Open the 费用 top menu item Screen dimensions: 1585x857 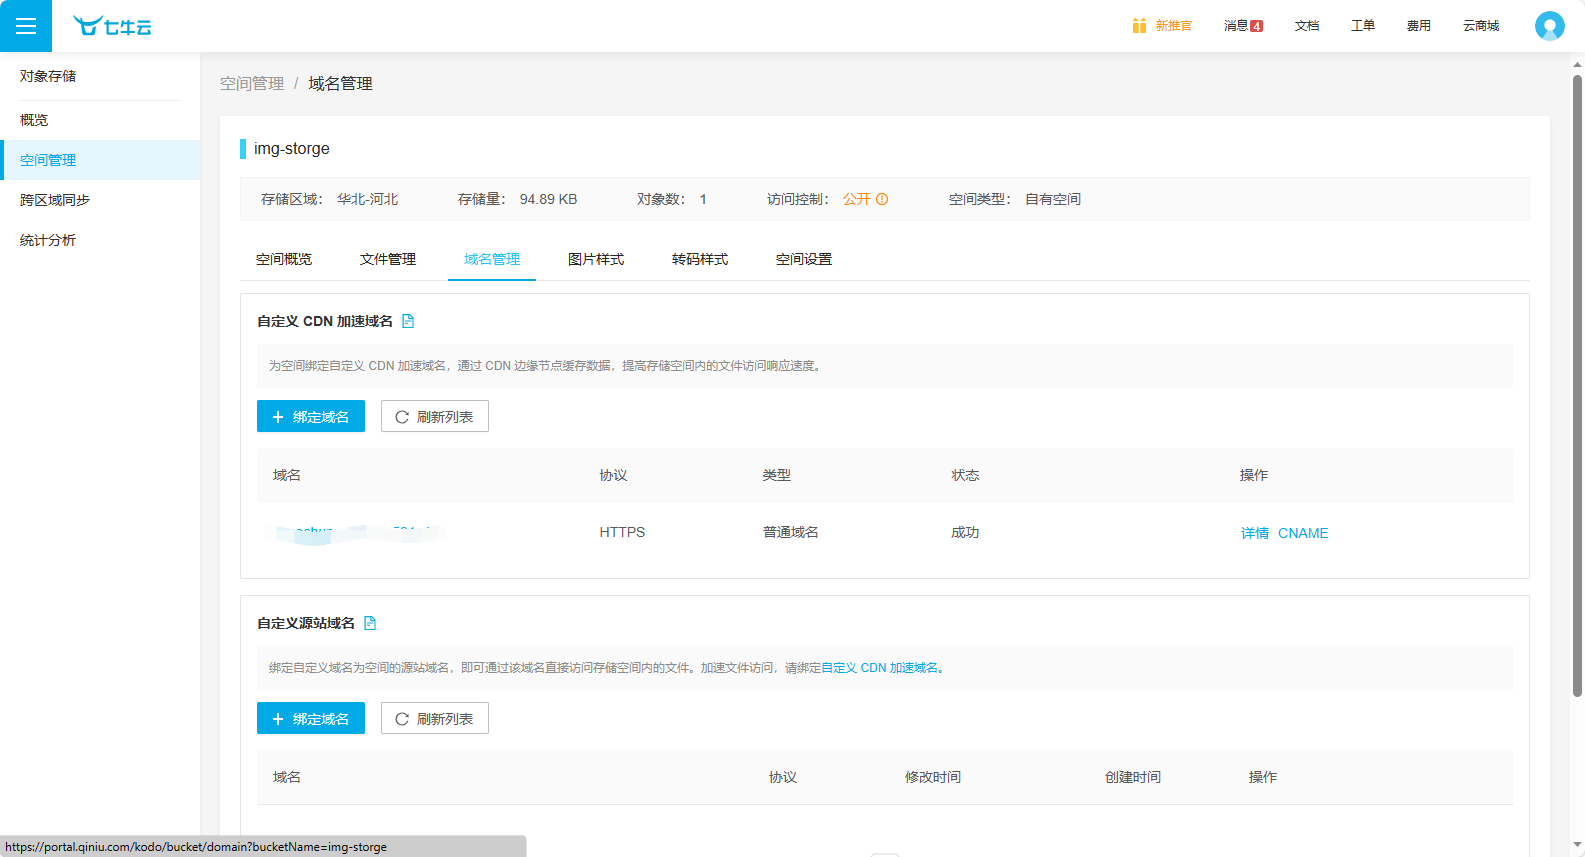point(1419,26)
